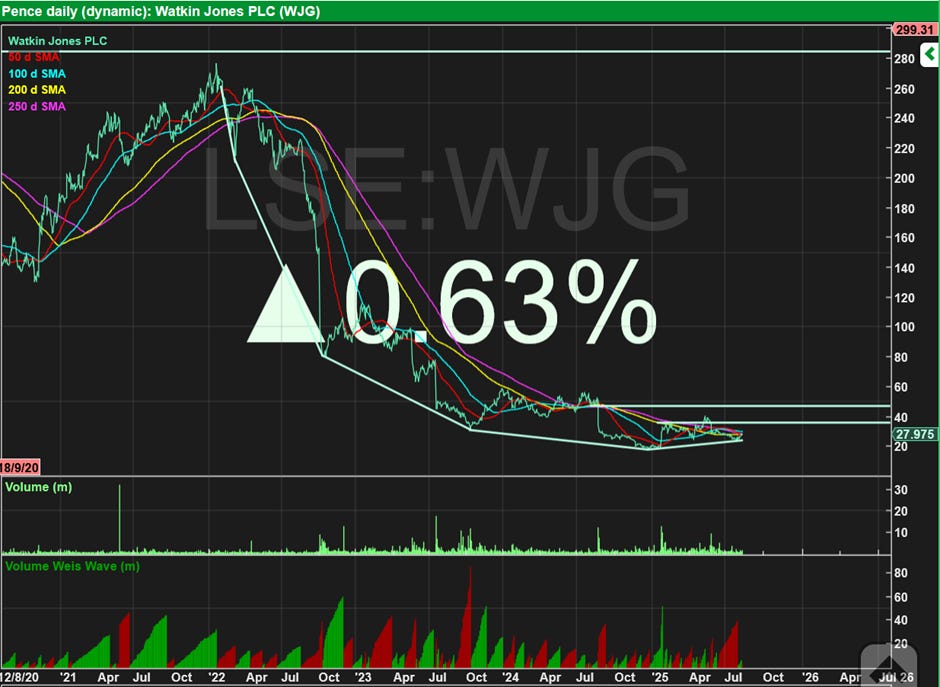This screenshot has height=687, width=940.
Task: Click the red 18/9/20 date marker
Action: coord(20,468)
